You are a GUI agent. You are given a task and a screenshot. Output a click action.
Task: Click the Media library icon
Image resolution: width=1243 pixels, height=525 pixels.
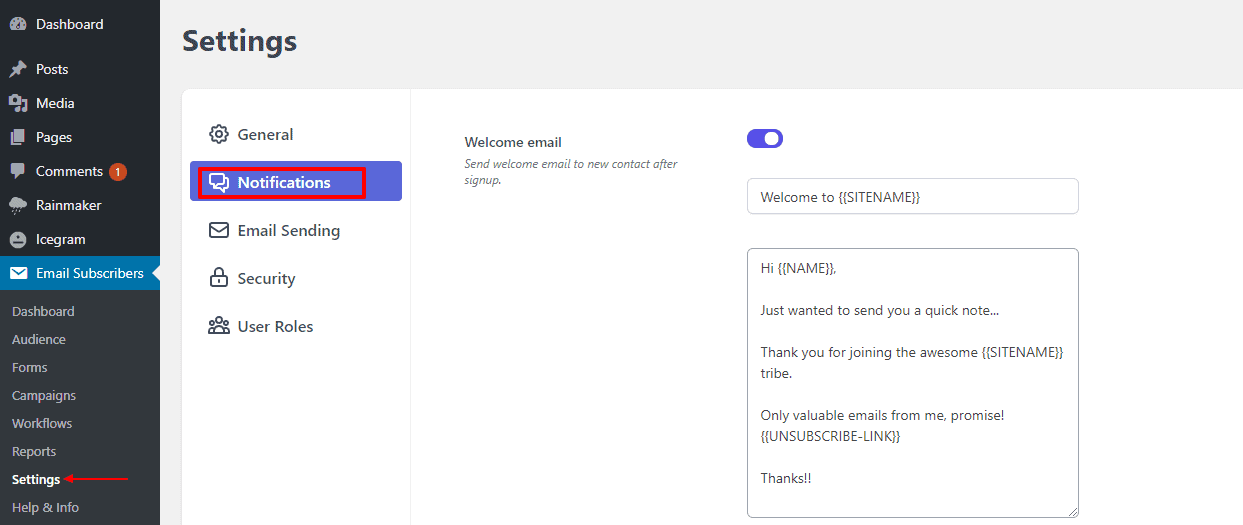coord(18,103)
